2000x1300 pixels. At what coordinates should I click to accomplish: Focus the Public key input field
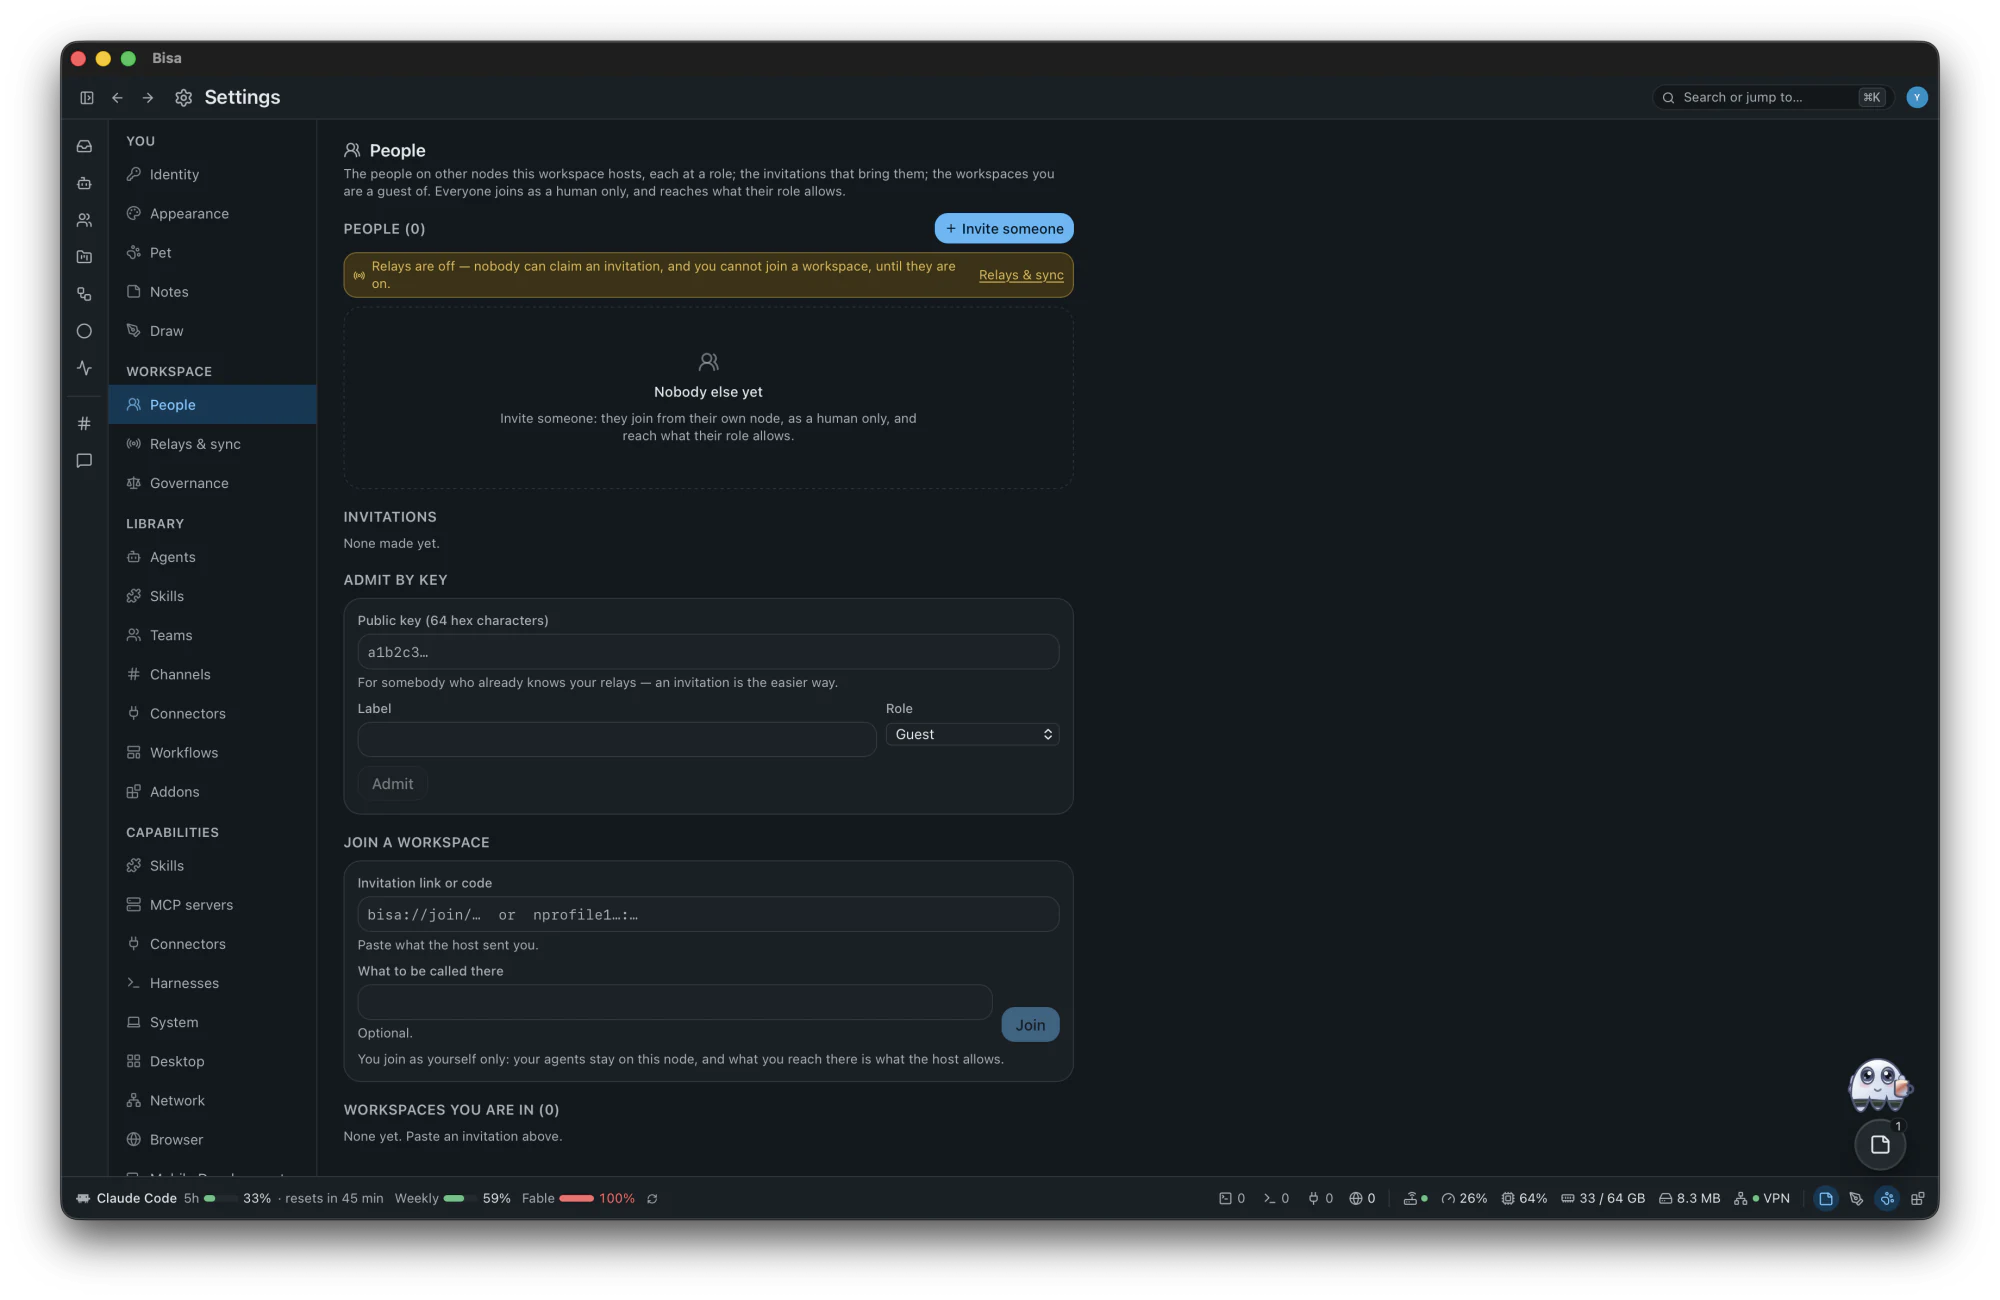tap(708, 652)
